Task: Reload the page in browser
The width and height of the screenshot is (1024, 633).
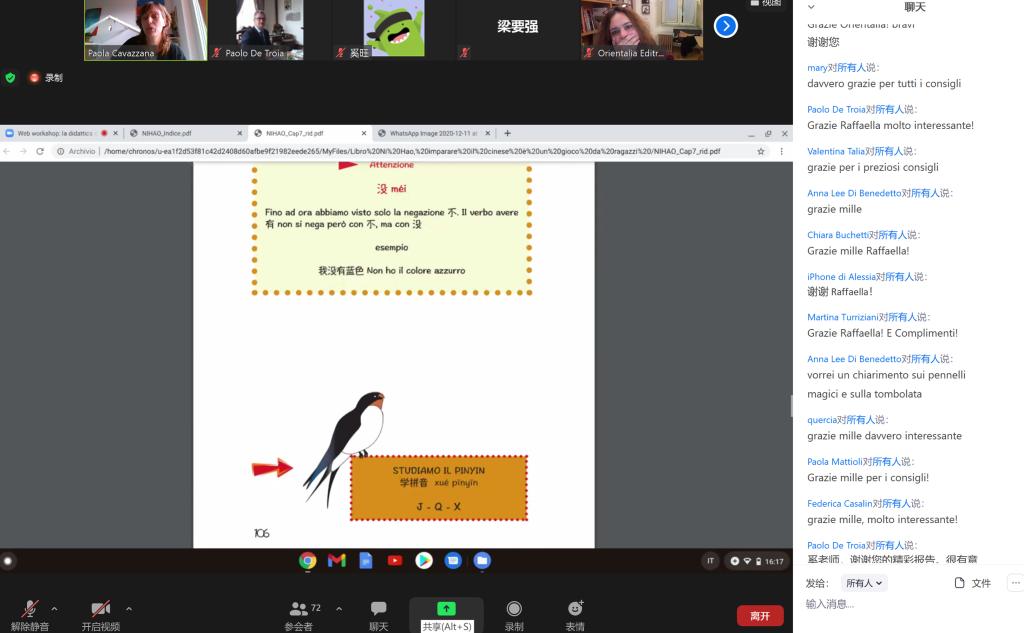Action: [x=40, y=151]
